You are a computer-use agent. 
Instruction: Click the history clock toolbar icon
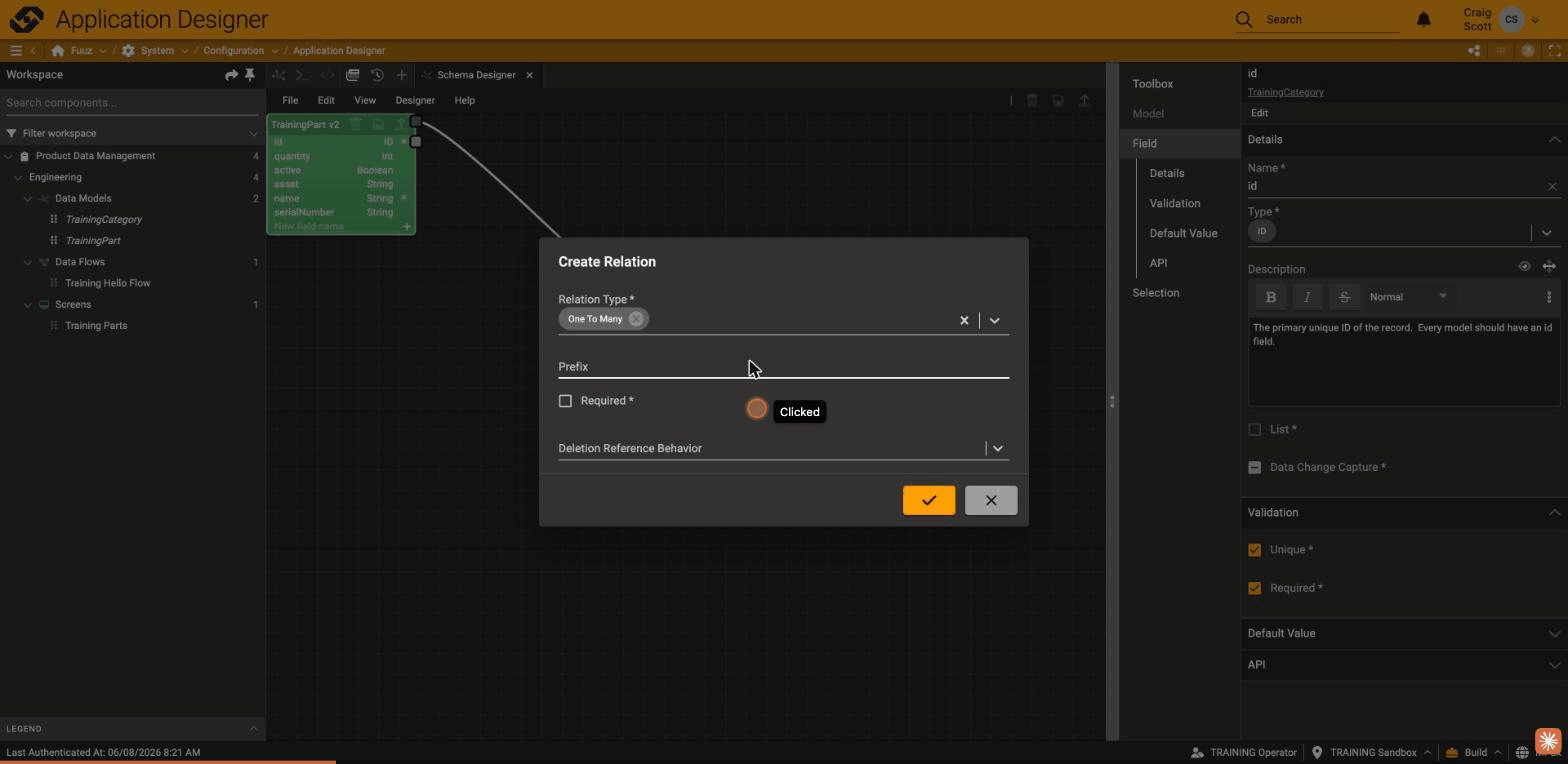point(377,75)
